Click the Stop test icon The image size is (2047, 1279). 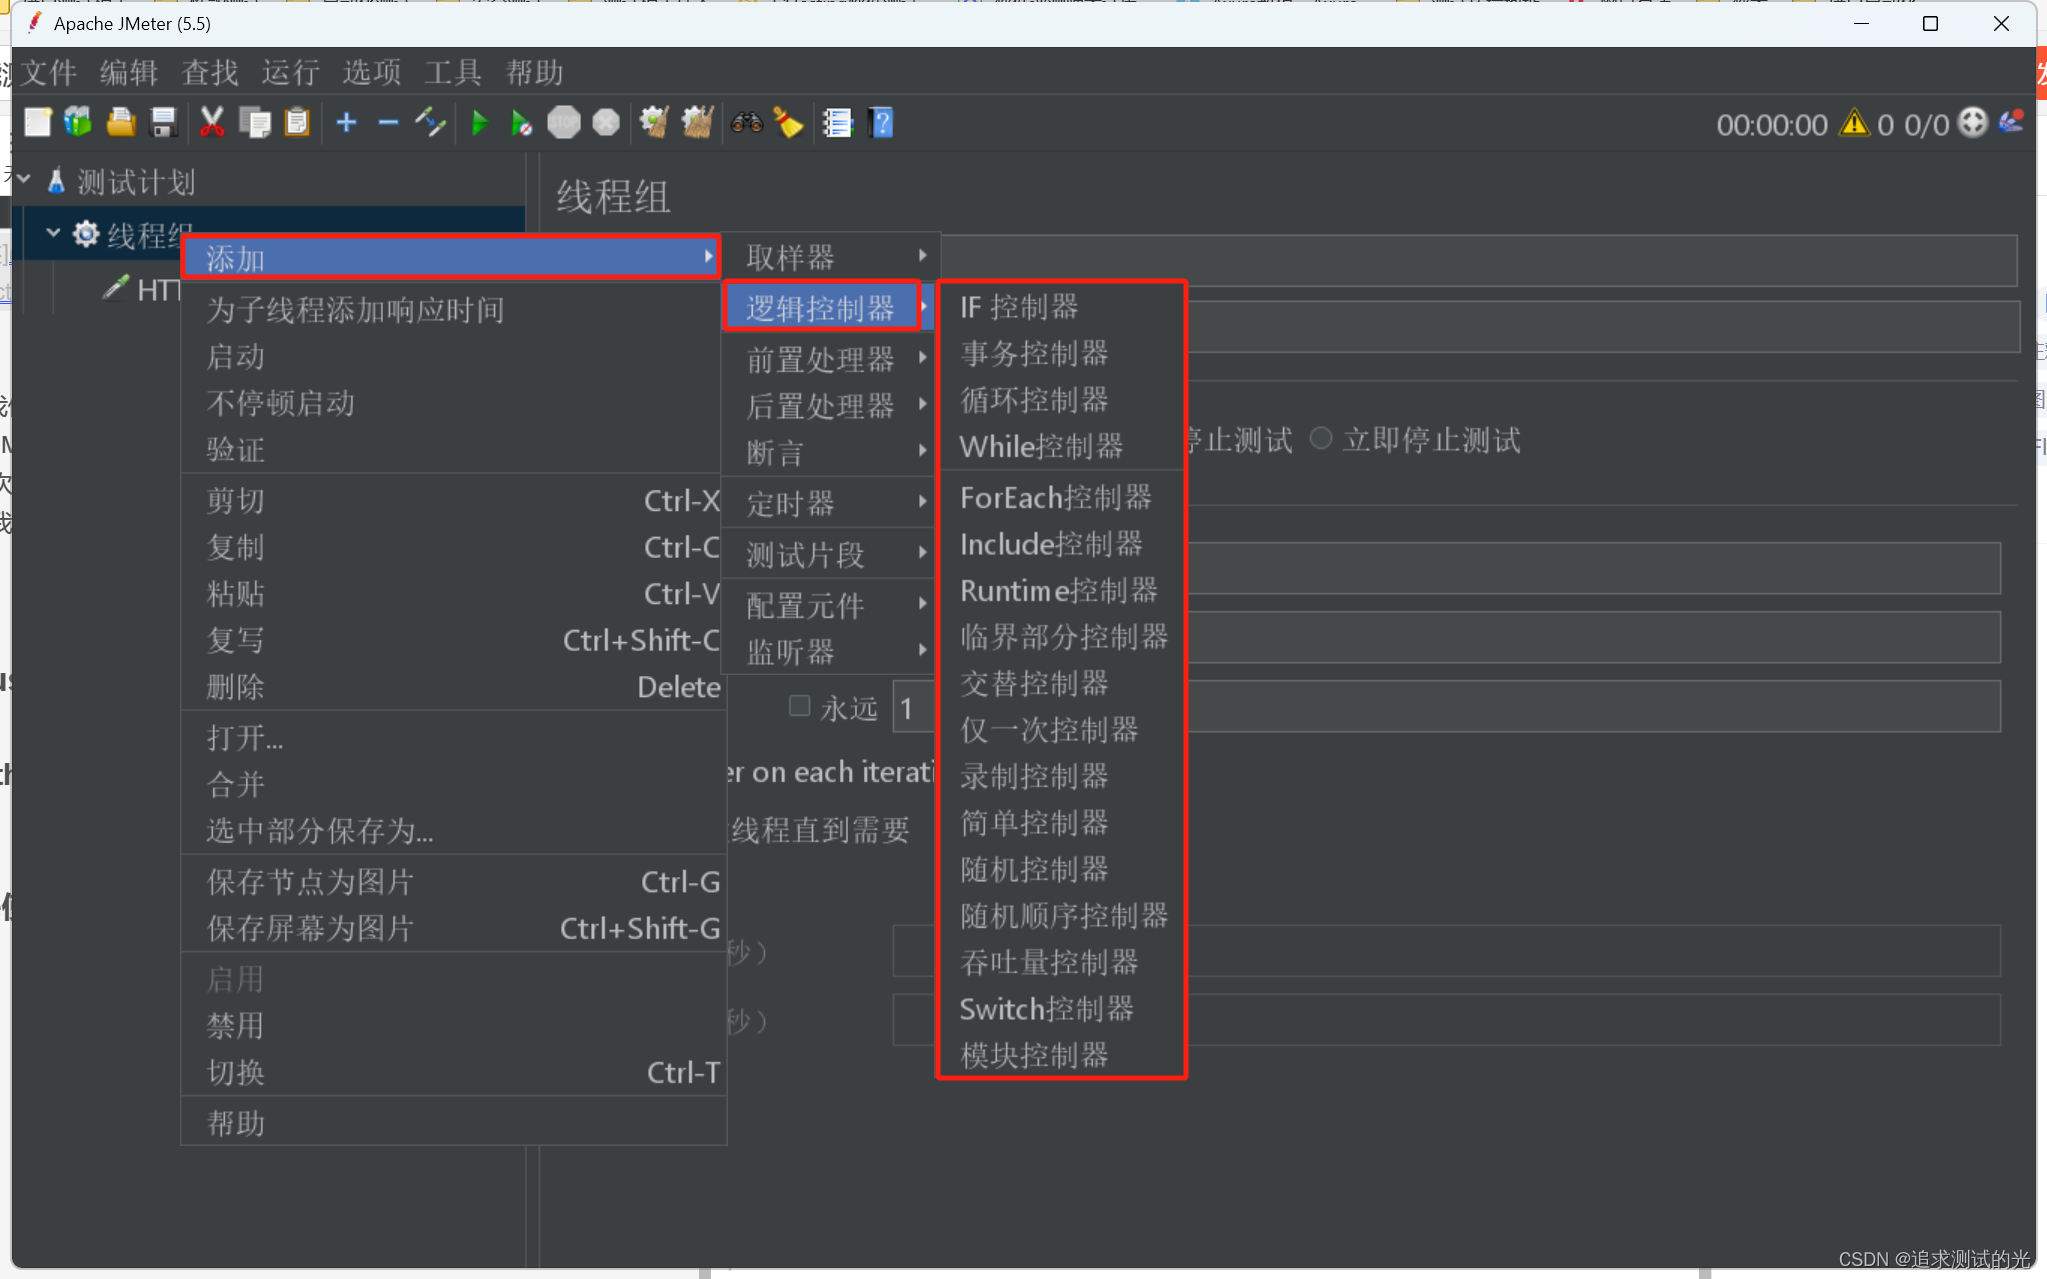pos(564,123)
